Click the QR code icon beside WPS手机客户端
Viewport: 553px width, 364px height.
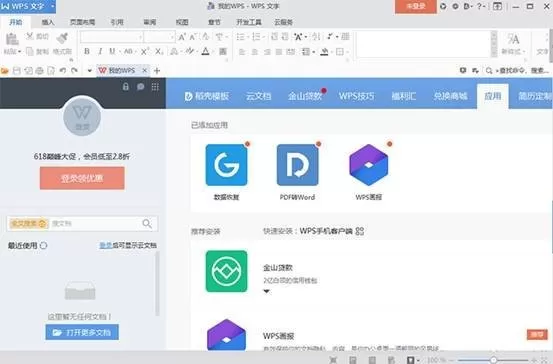click(x=359, y=231)
